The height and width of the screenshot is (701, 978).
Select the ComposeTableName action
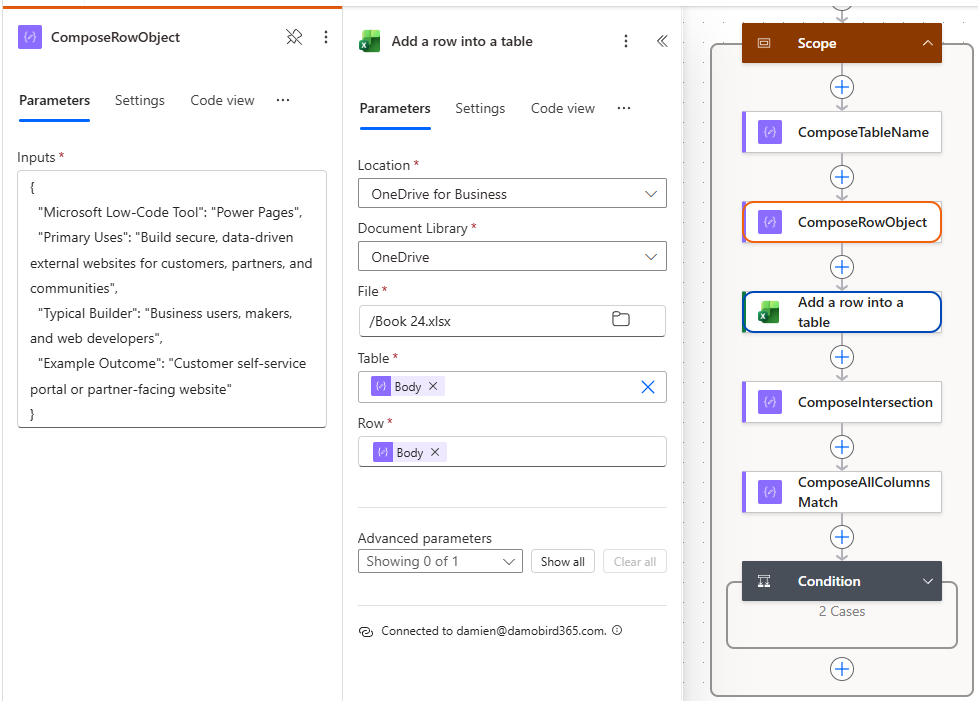click(842, 132)
